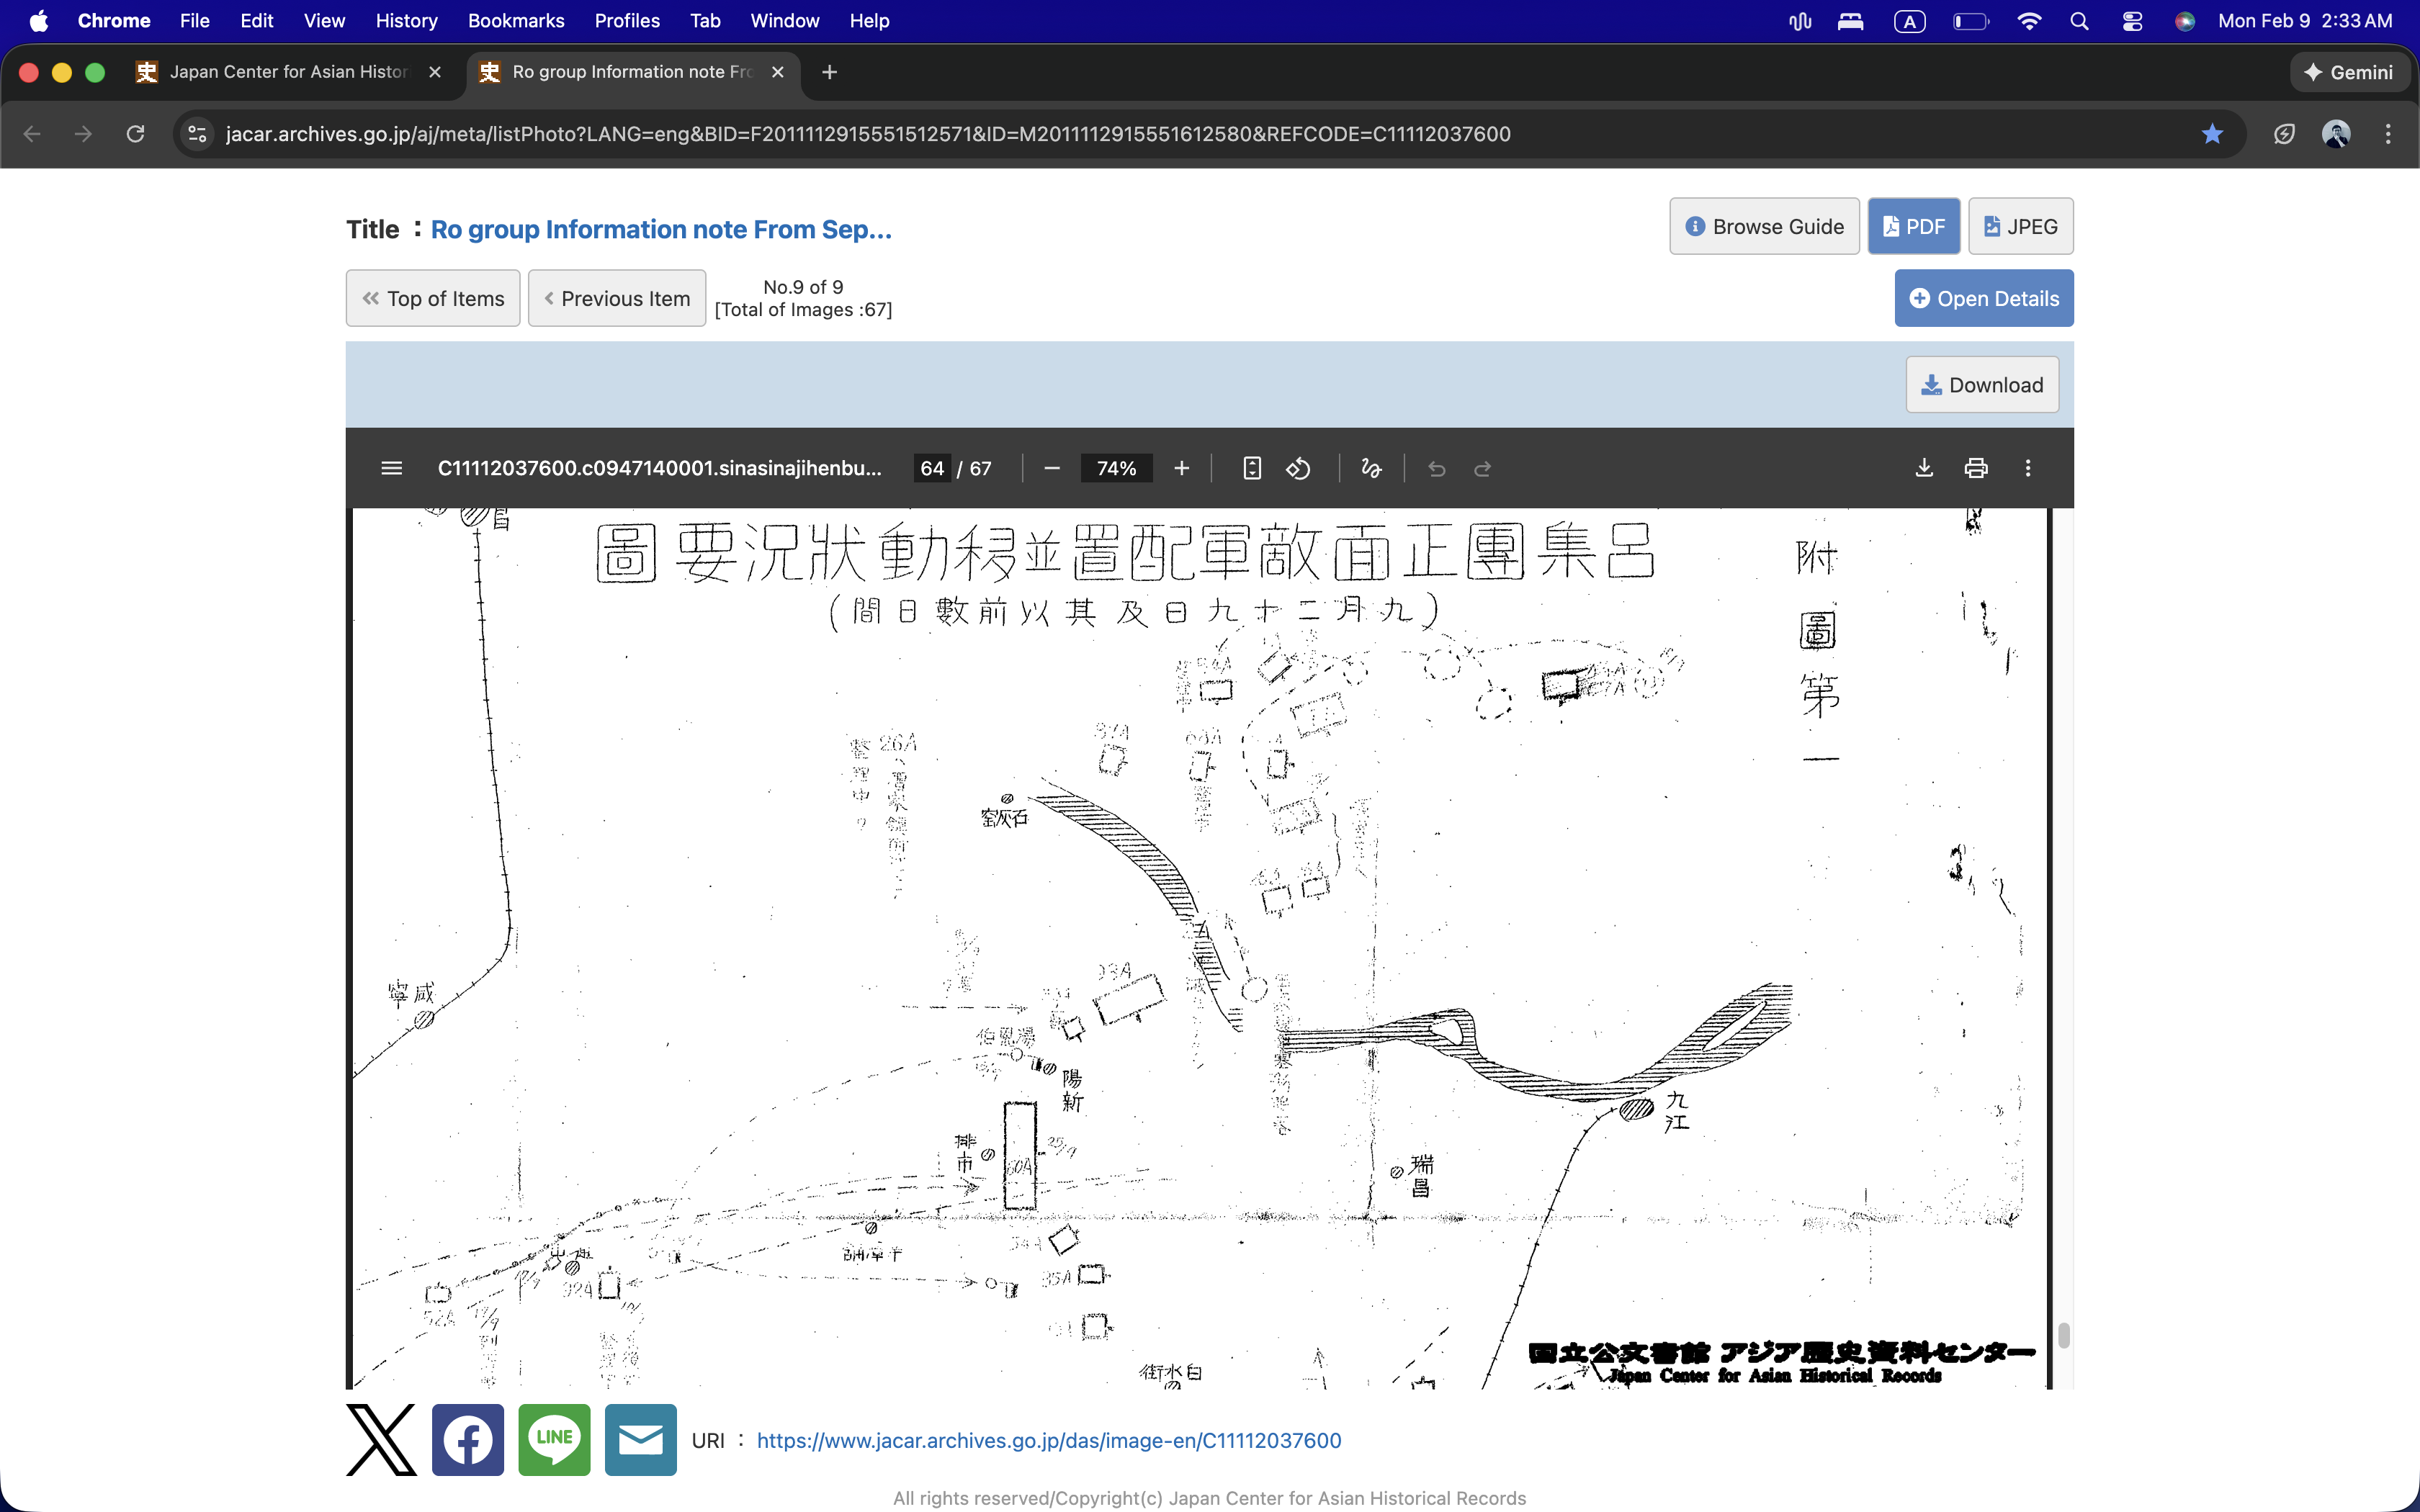Image resolution: width=2420 pixels, height=1512 pixels.
Task: Click the browser address bar URL
Action: (868, 134)
